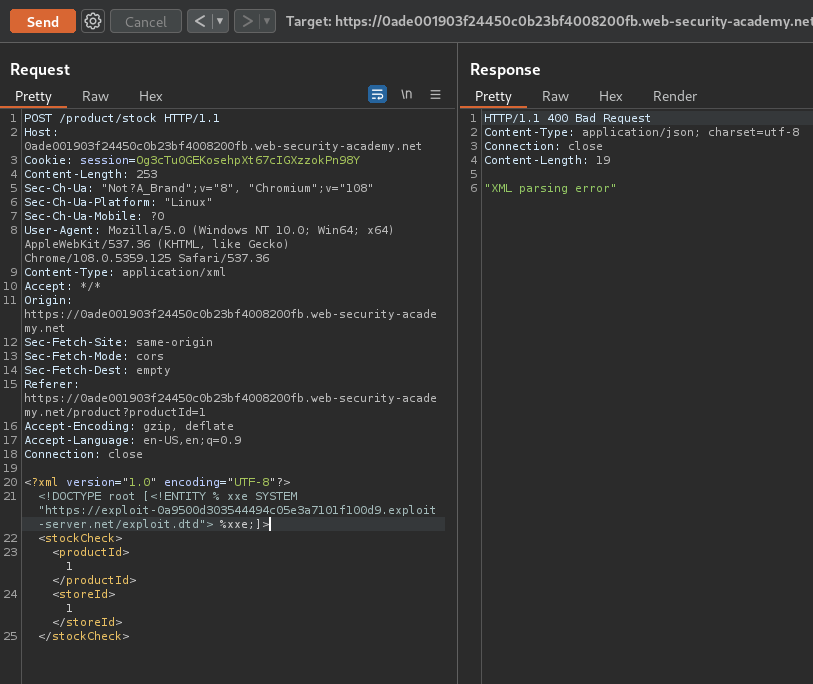The height and width of the screenshot is (684, 813).
Task: Click the Content-Type: application/xml header
Action: 125,272
